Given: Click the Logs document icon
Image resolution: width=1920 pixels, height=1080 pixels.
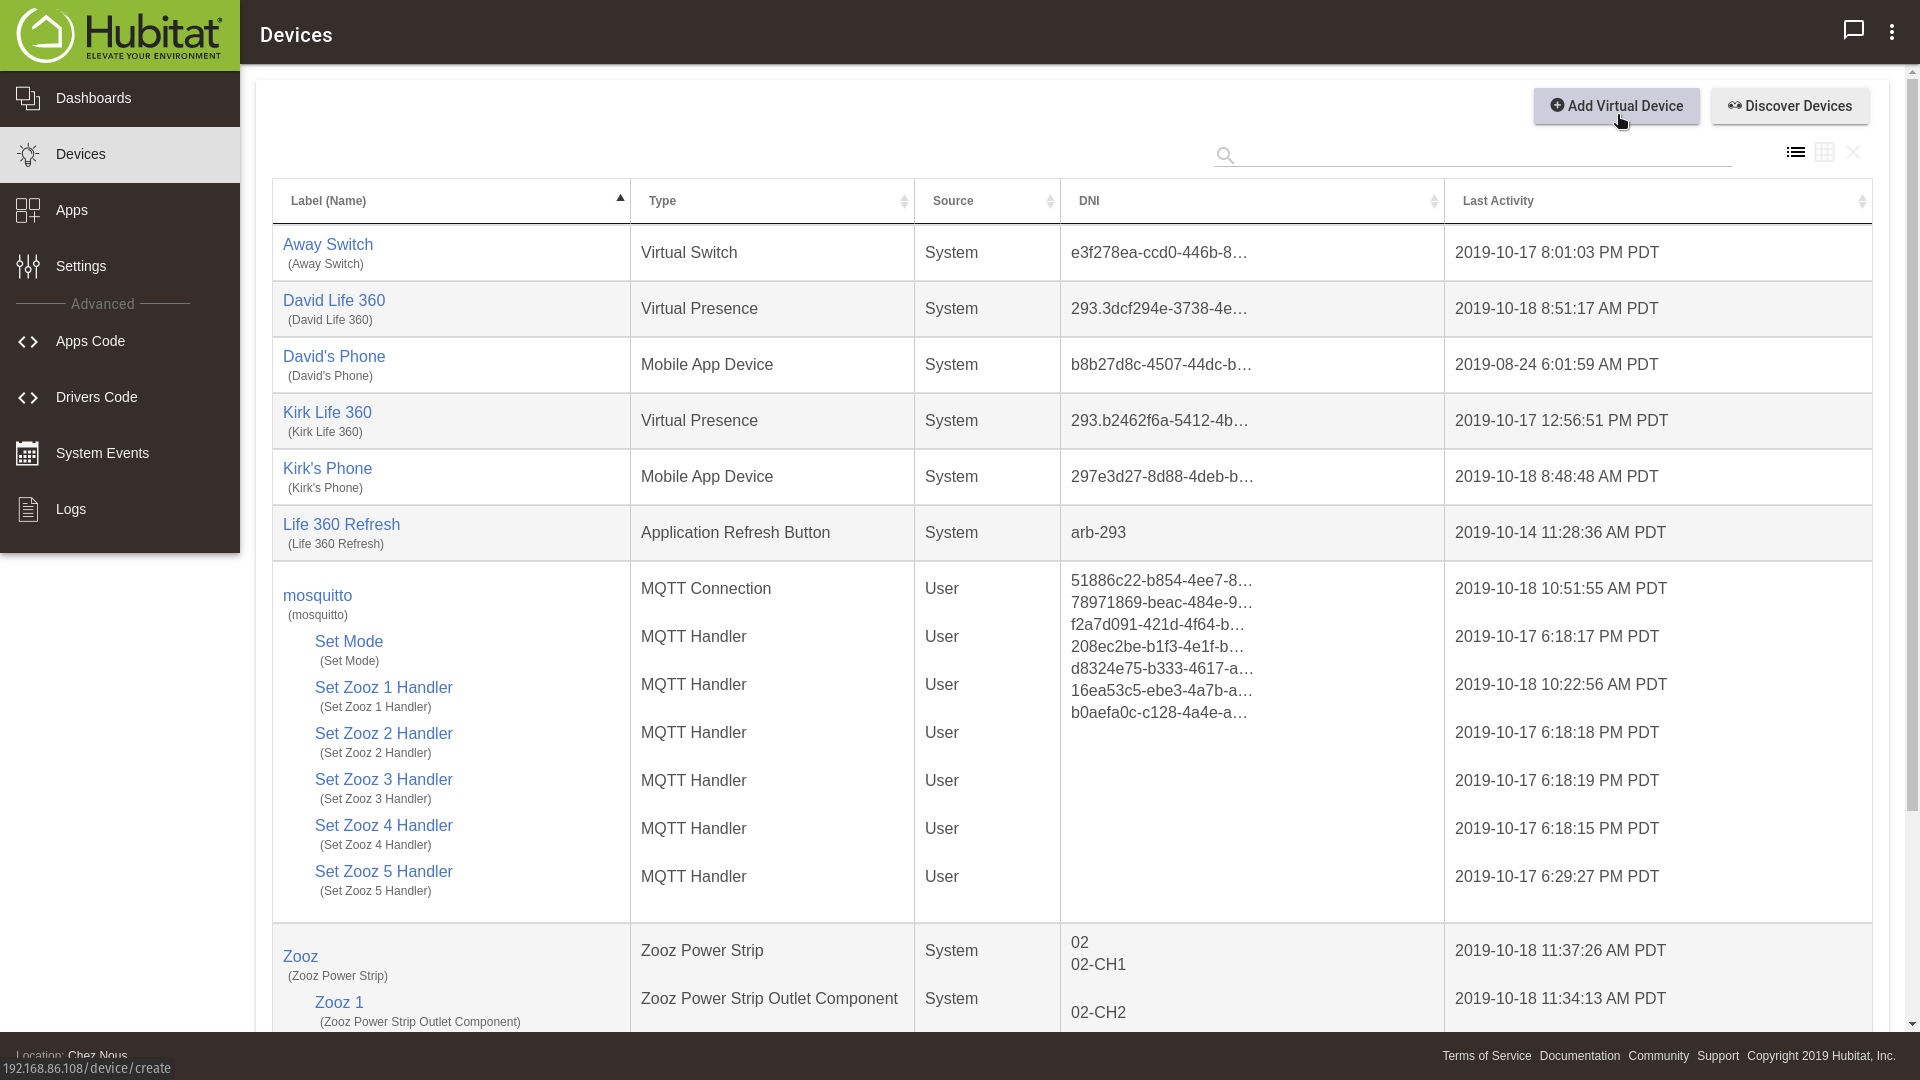Looking at the screenshot, I should click(28, 510).
